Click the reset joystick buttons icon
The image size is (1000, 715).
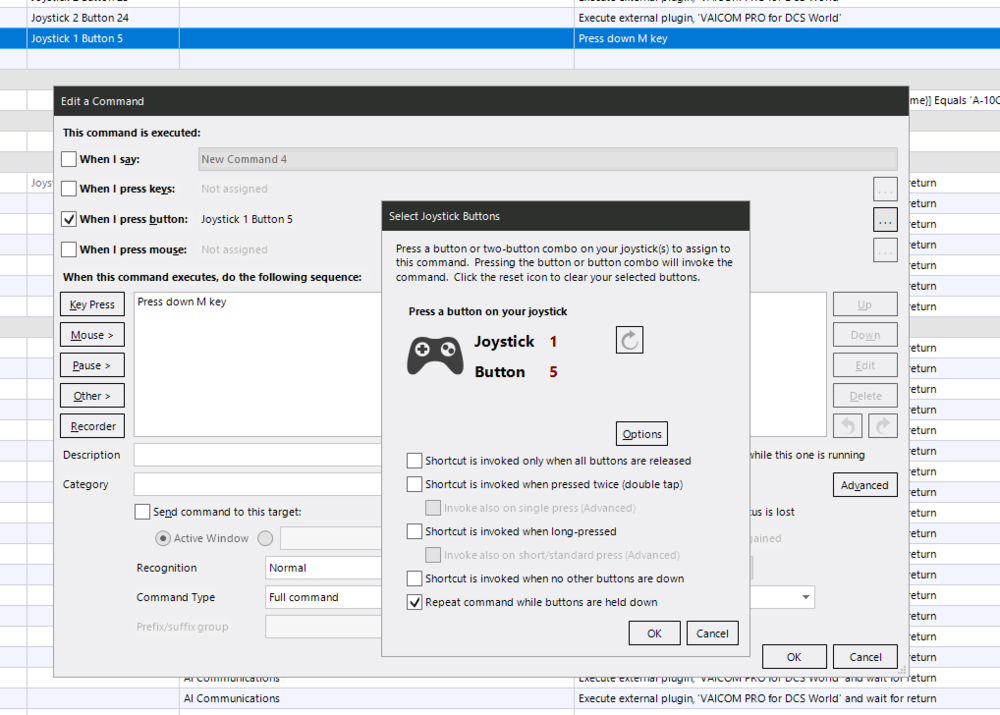[629, 341]
